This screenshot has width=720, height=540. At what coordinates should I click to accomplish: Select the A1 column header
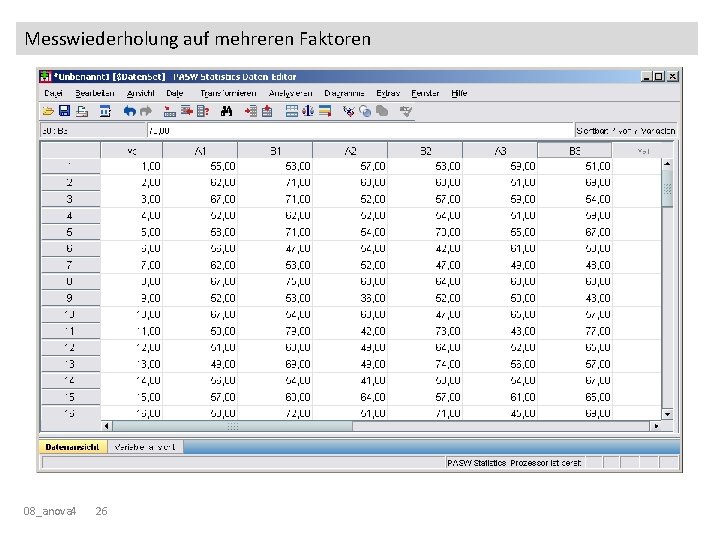(x=200, y=151)
